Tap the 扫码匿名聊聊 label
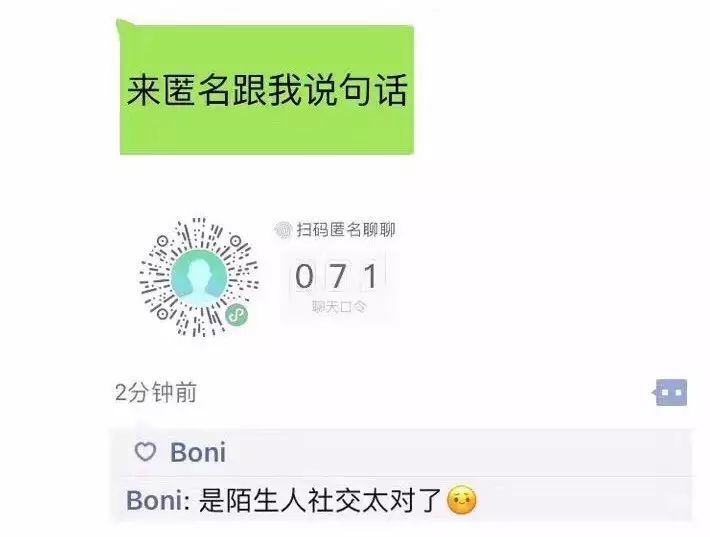 coord(346,230)
